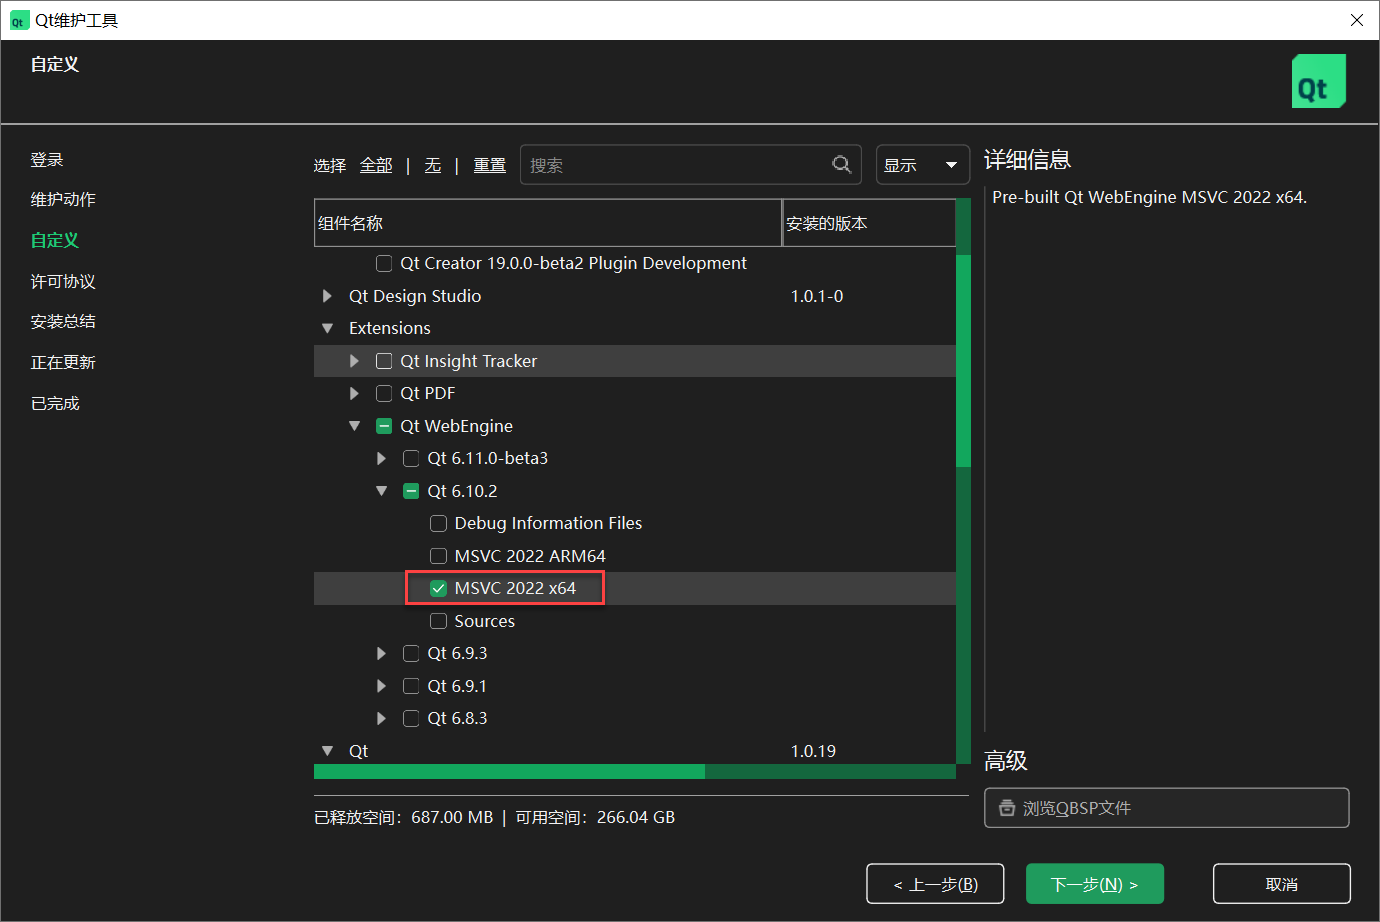This screenshot has height=922, width=1380.
Task: Select the 自定义 sidebar step
Action: click(x=55, y=240)
